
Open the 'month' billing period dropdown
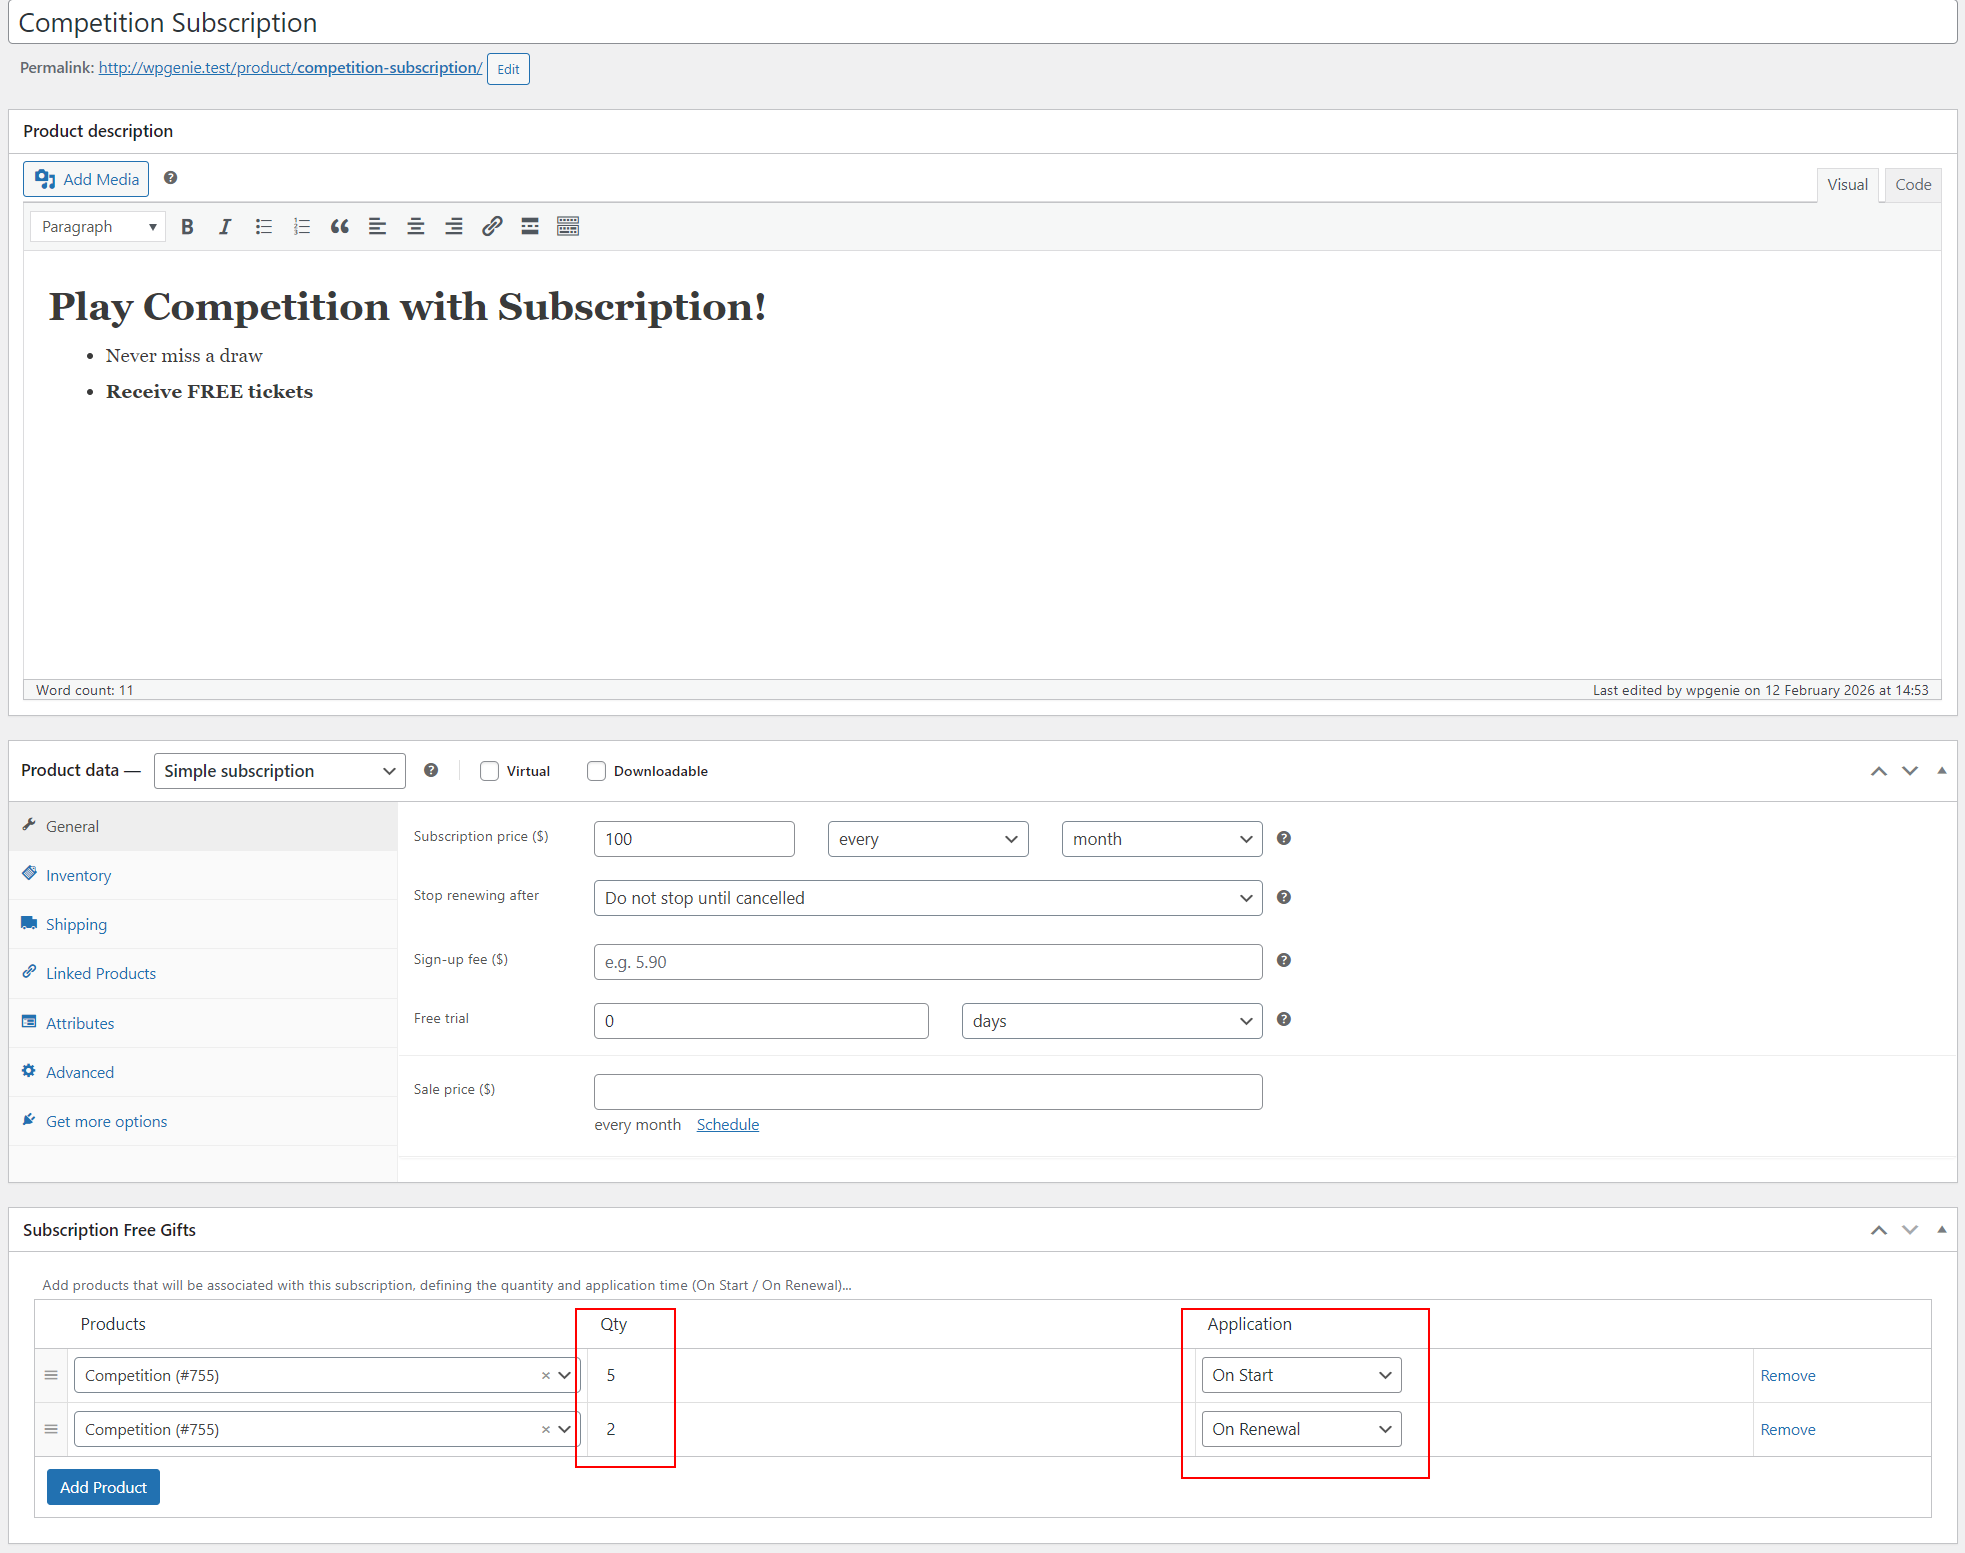click(x=1162, y=839)
